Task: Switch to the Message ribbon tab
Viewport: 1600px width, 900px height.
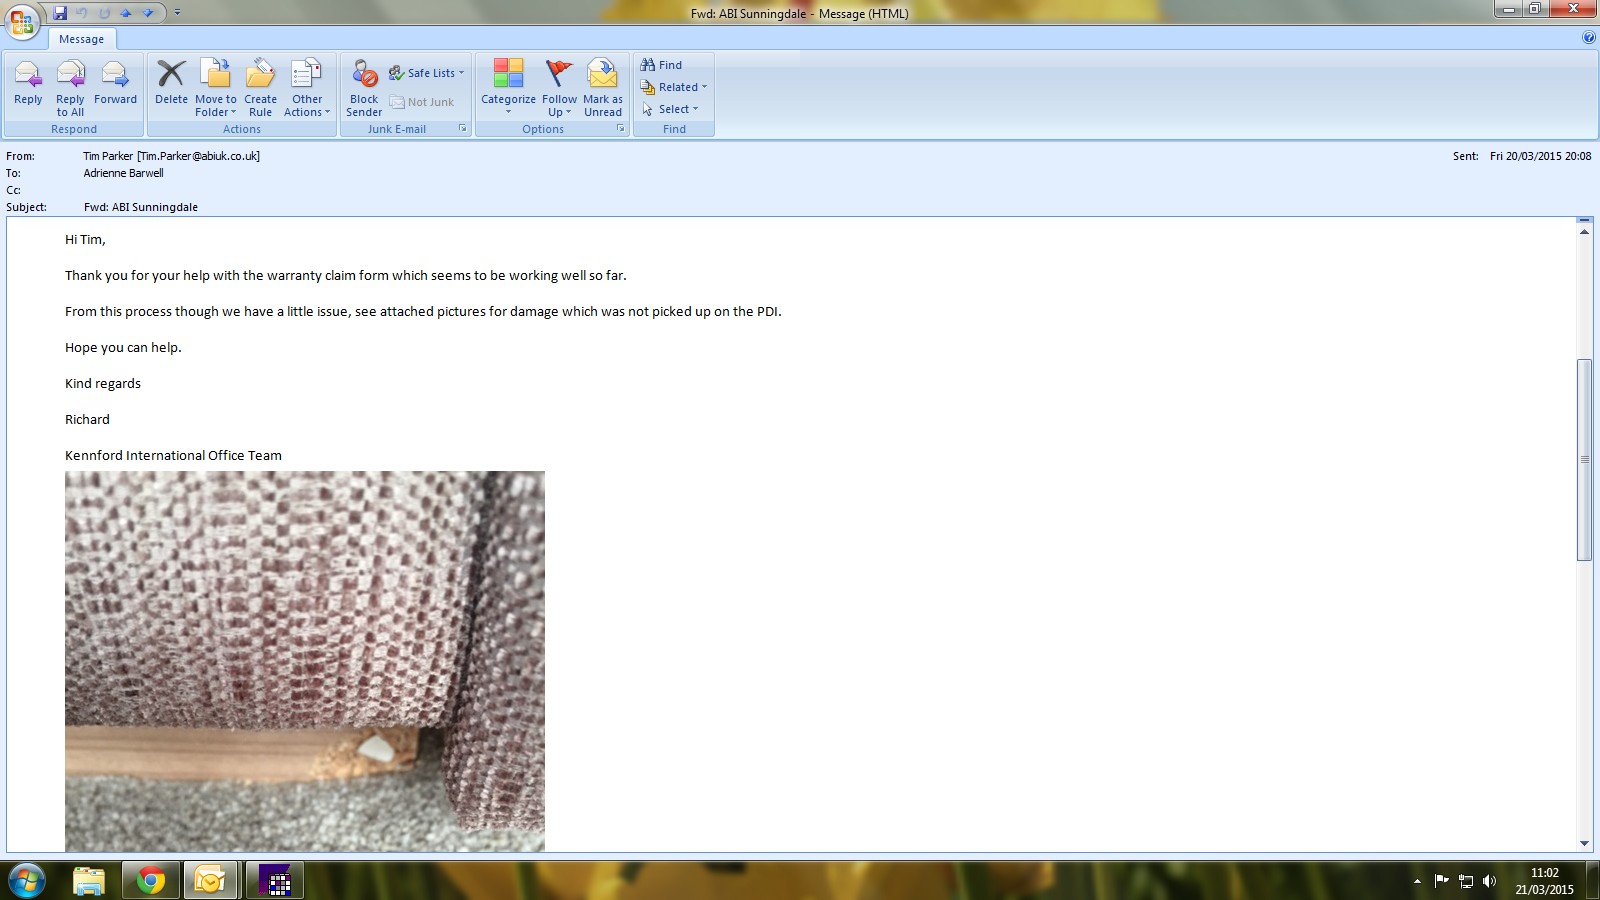Action: [x=81, y=39]
